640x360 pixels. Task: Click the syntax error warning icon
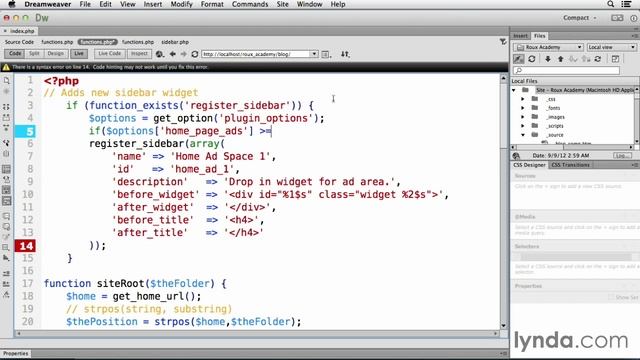pos(6,67)
